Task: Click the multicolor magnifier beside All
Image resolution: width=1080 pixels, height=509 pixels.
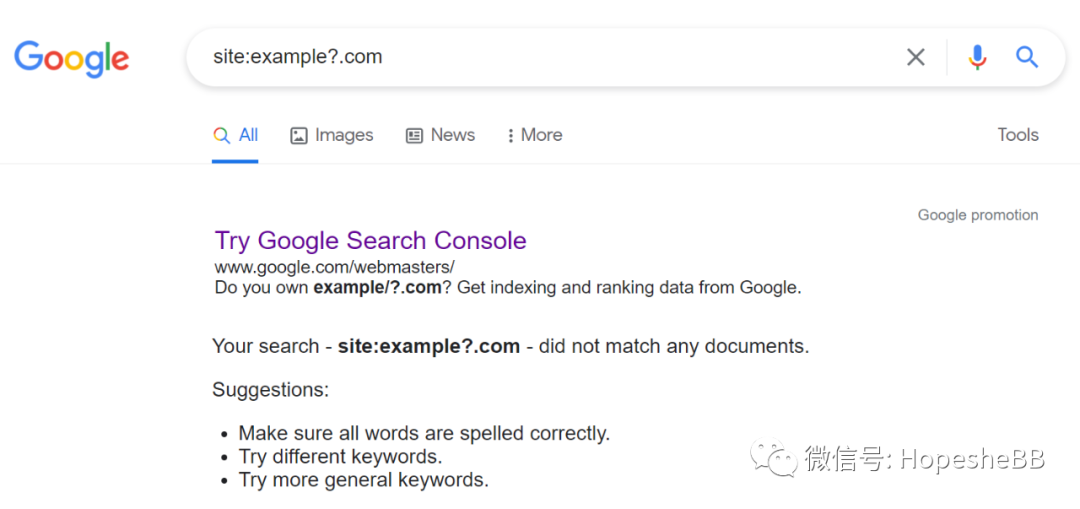Action: tap(222, 135)
